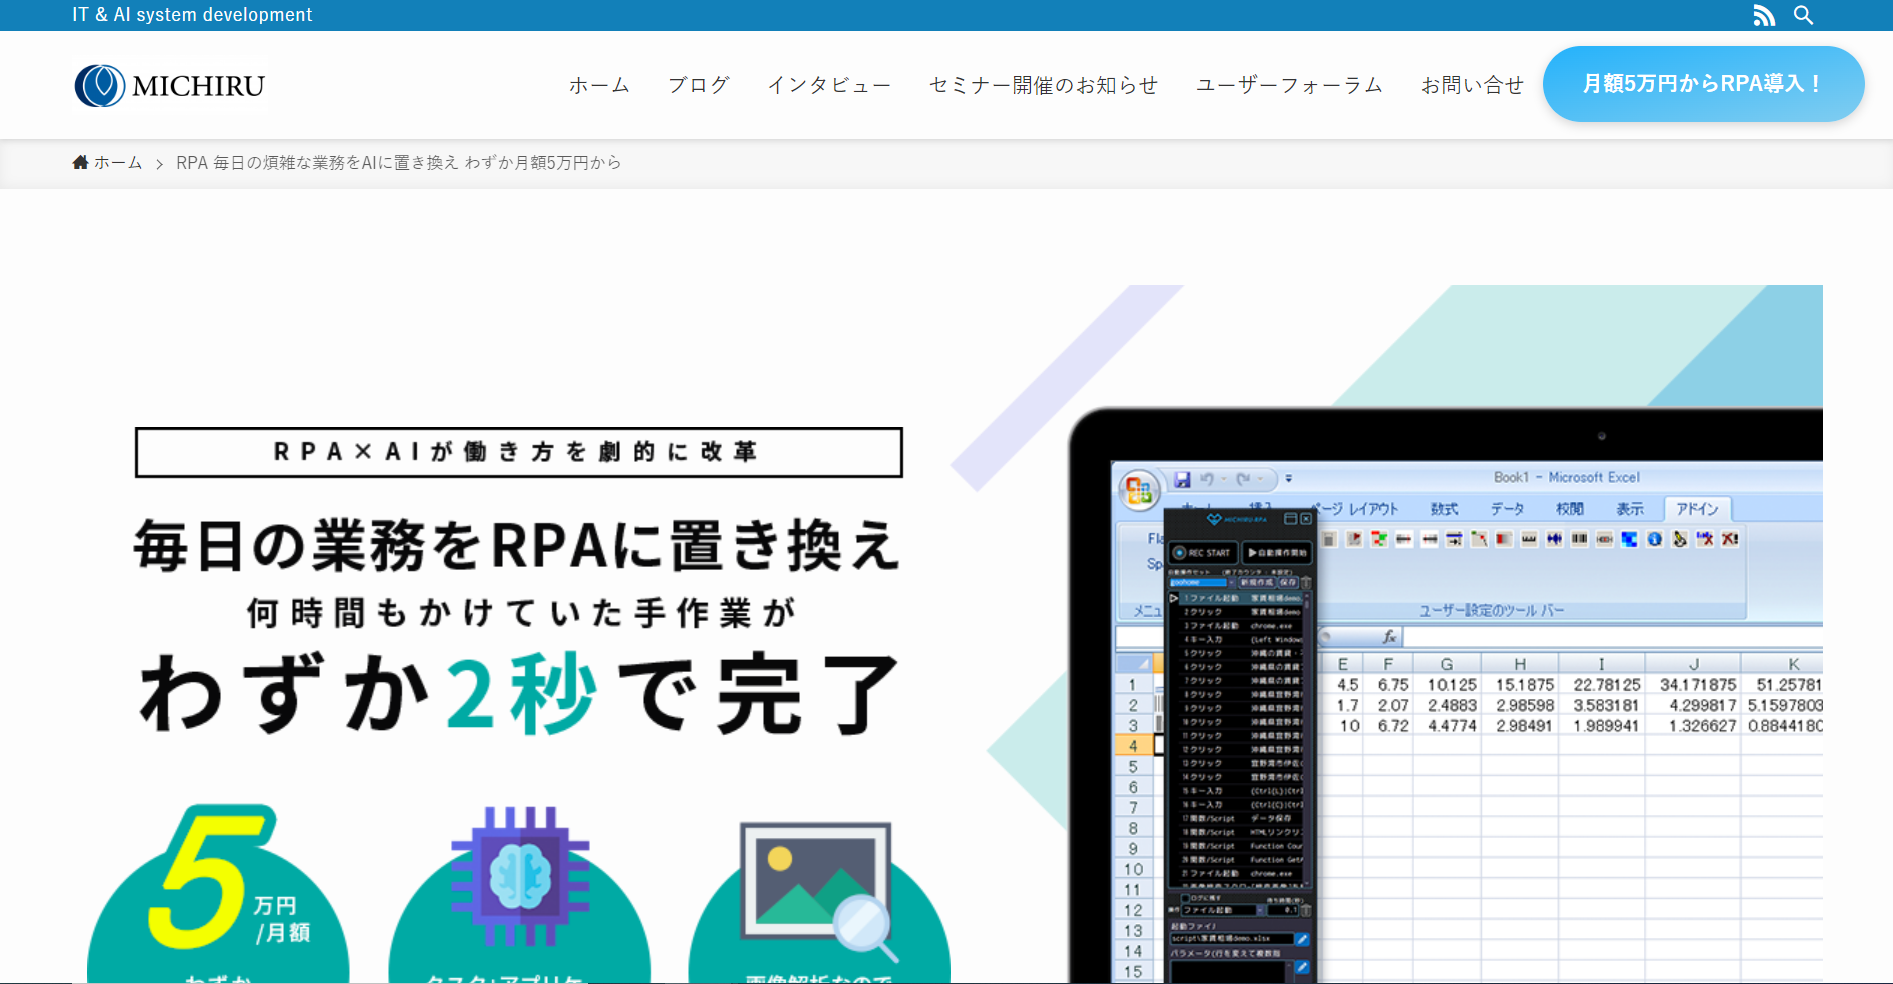Click the MICHIRU logo in the header
The height and width of the screenshot is (984, 1893).
click(168, 85)
